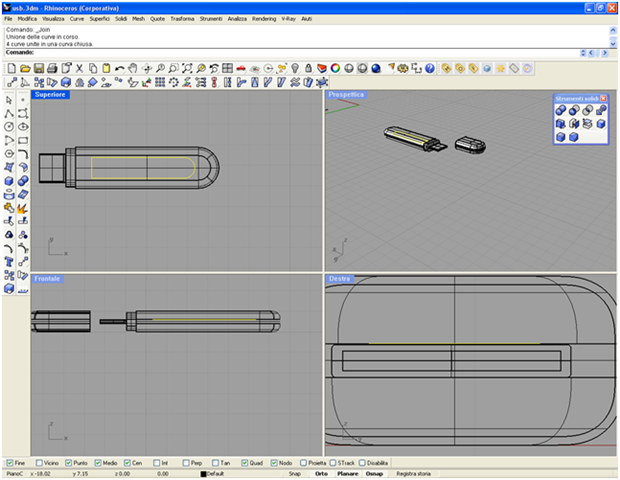Viewport: 620px width, 480px height.
Task: Toggle the Fine osnap checkbox
Action: [9, 463]
